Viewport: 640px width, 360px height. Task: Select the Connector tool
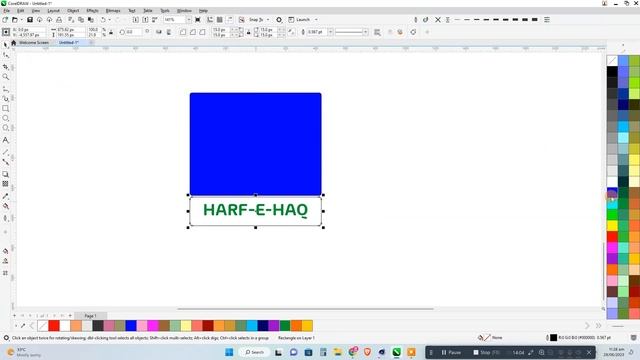6,162
